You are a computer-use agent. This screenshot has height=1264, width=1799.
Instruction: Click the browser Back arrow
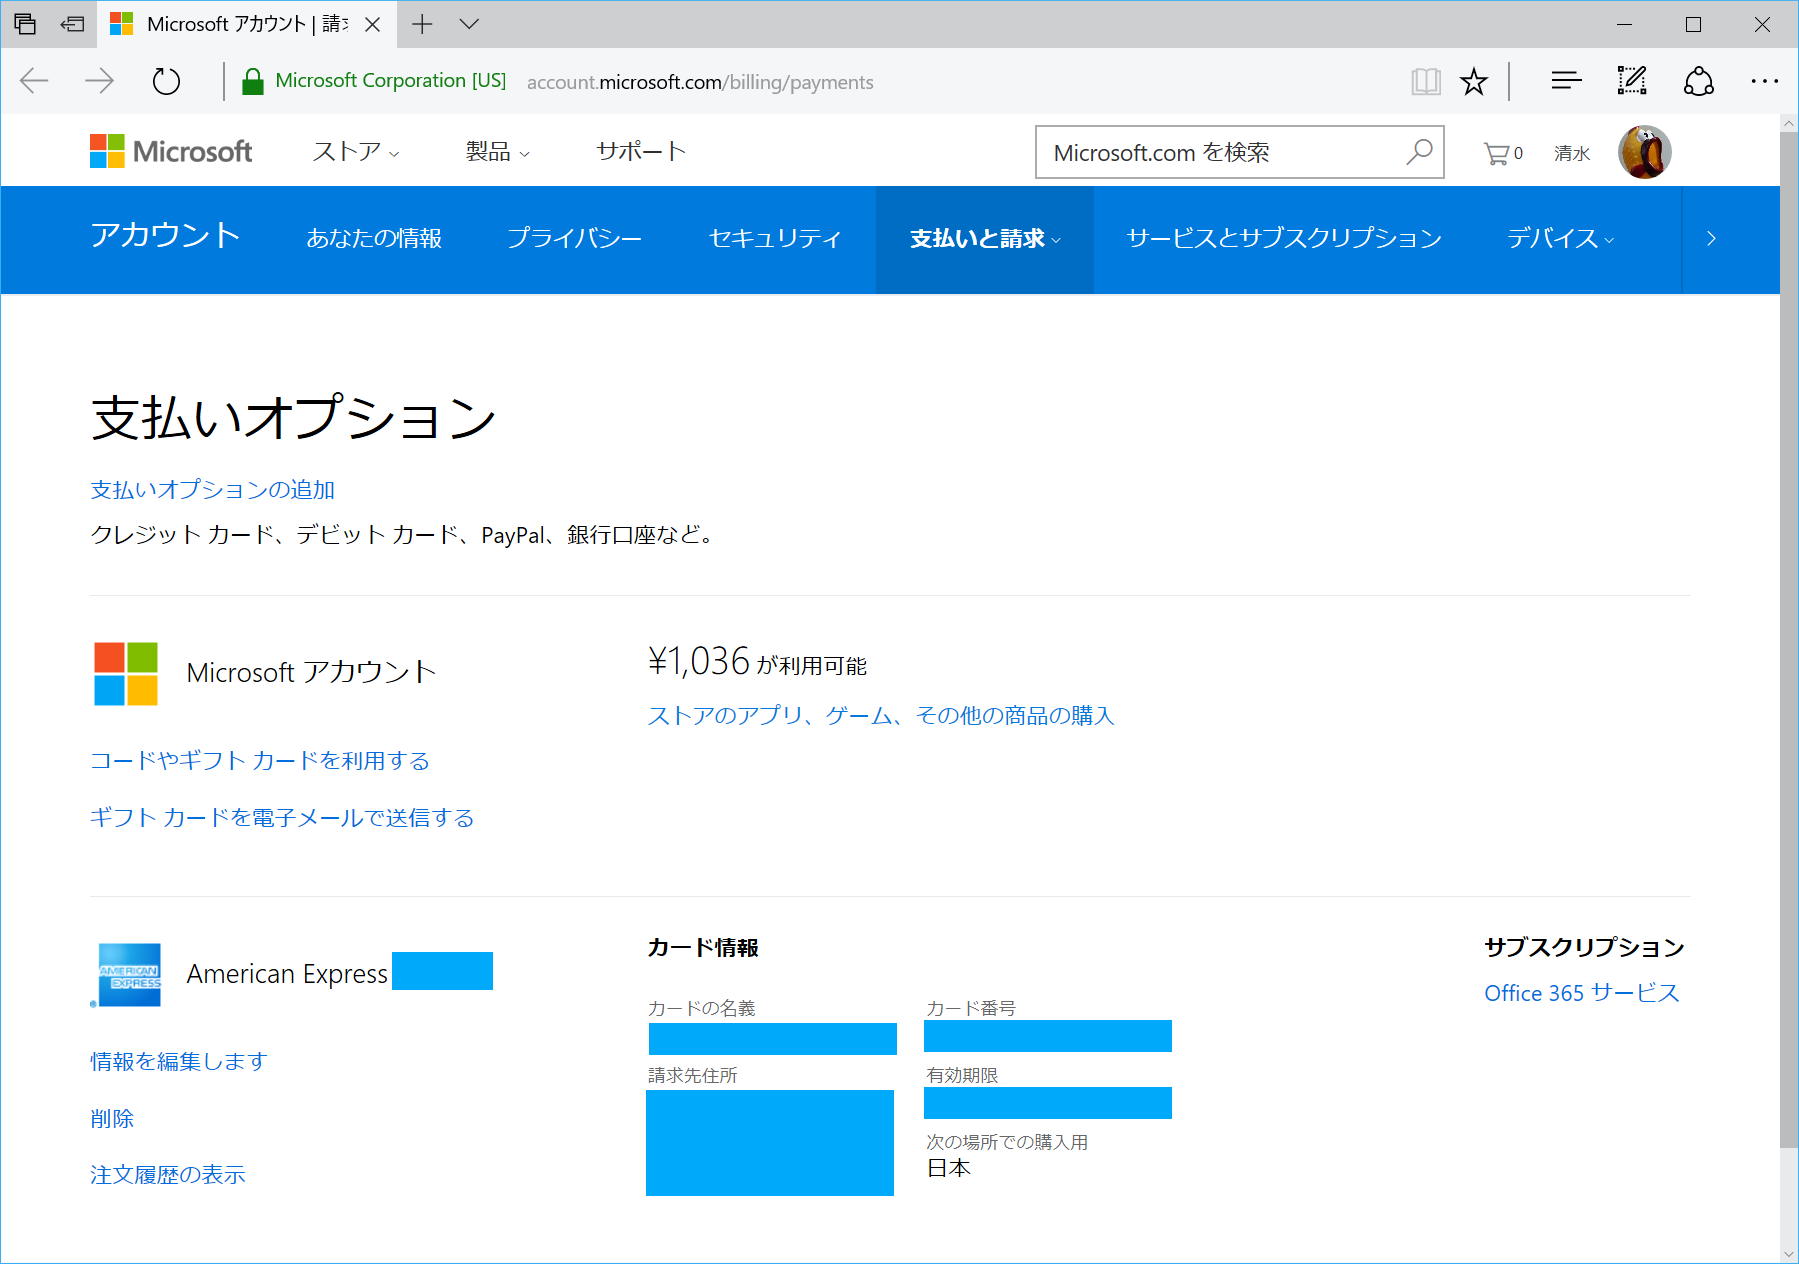[x=34, y=81]
